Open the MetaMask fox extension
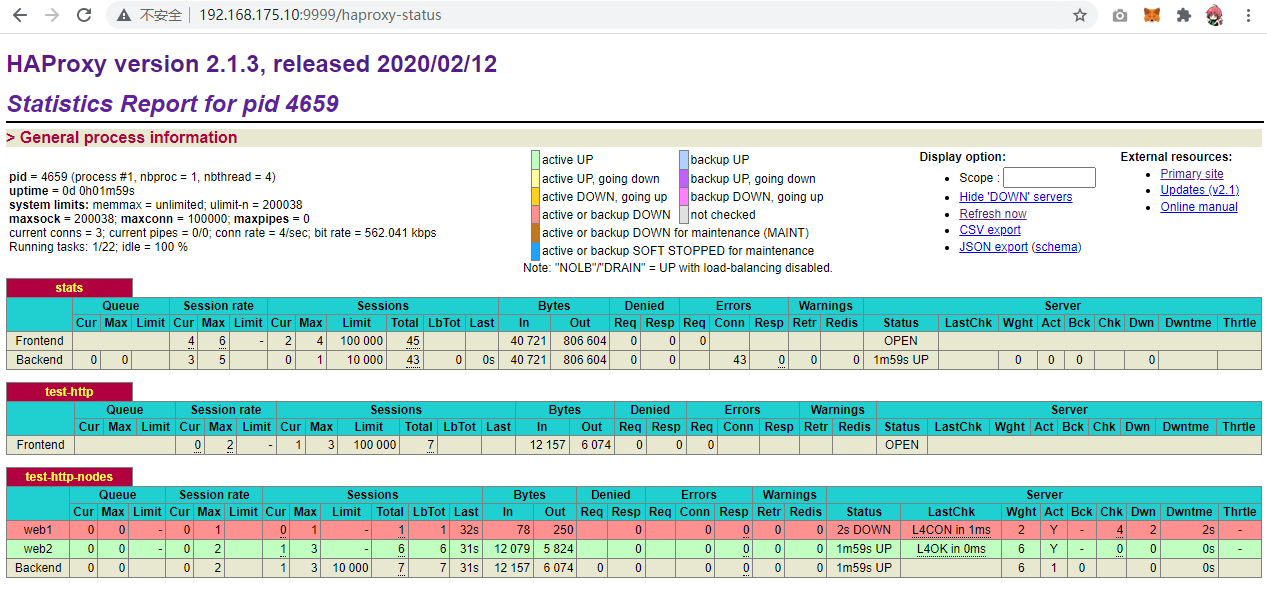Viewport: 1267px width, 598px height. point(1152,16)
